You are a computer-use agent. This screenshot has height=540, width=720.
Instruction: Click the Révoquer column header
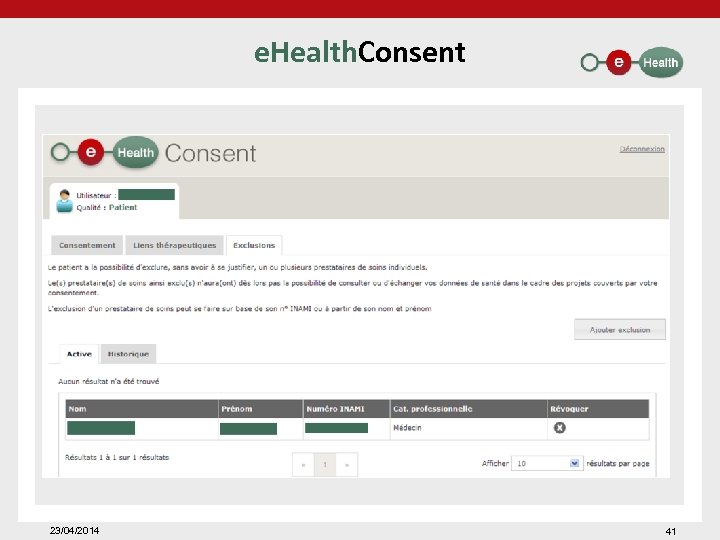(598, 409)
